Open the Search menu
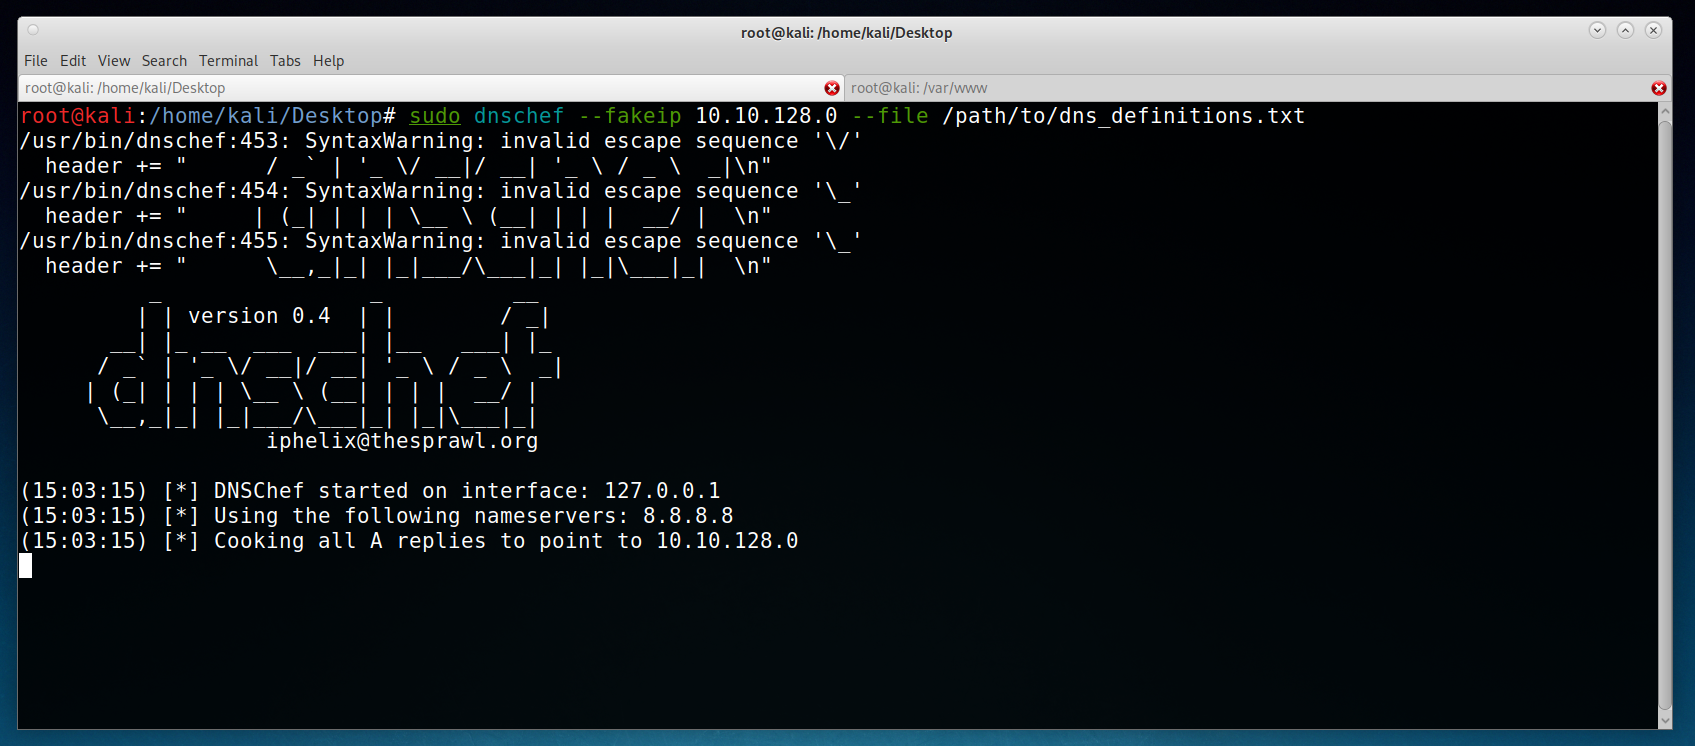 [164, 61]
